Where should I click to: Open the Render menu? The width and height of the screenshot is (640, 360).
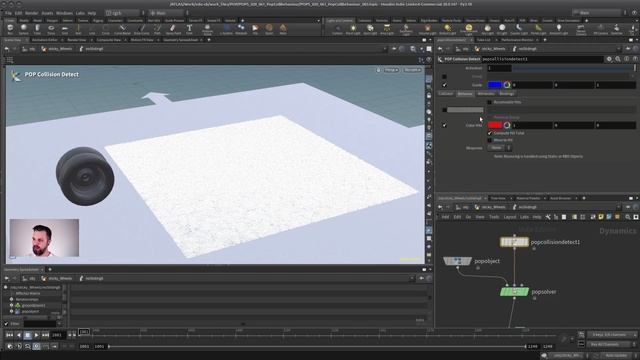[31, 13]
